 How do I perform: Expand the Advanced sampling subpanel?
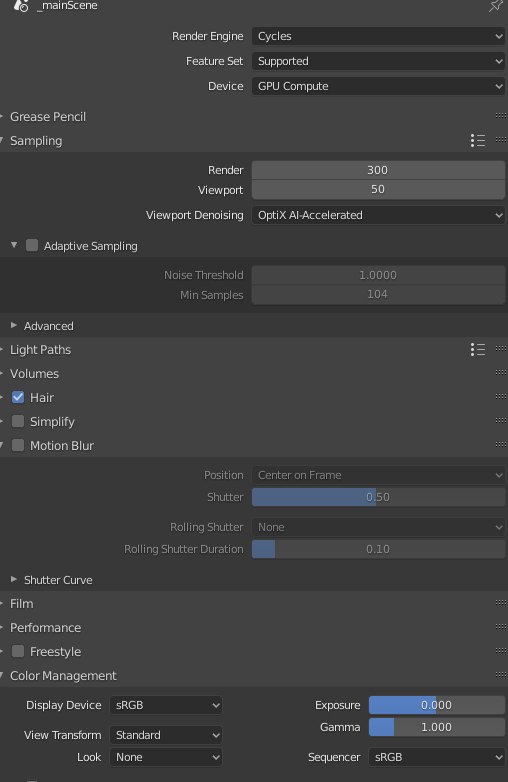click(48, 326)
